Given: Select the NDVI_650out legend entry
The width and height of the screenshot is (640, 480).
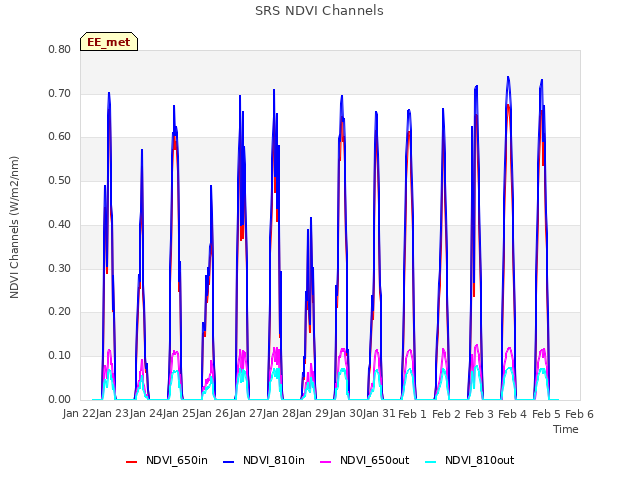Looking at the screenshot, I should [x=364, y=460].
